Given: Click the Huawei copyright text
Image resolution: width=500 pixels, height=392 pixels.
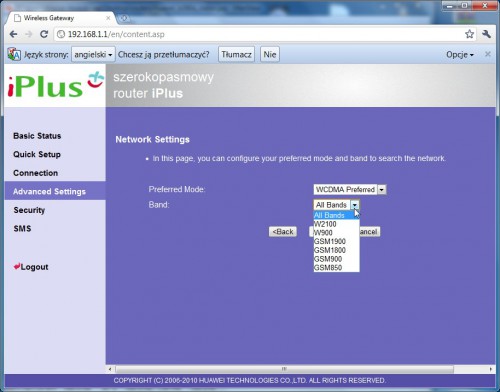Looking at the screenshot, I should pos(250,380).
